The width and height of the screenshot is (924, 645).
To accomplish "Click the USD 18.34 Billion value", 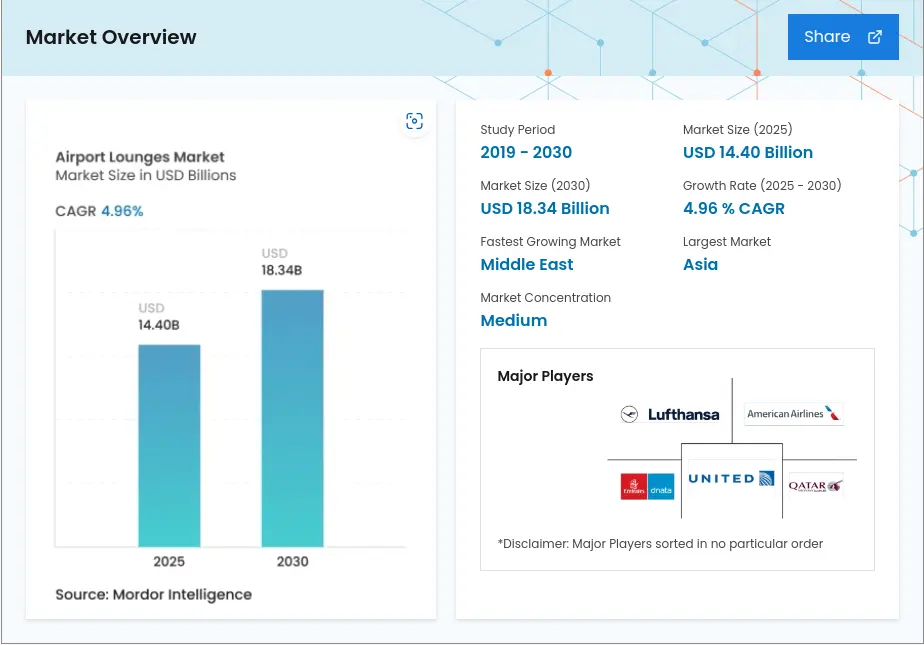I will click(x=545, y=209).
